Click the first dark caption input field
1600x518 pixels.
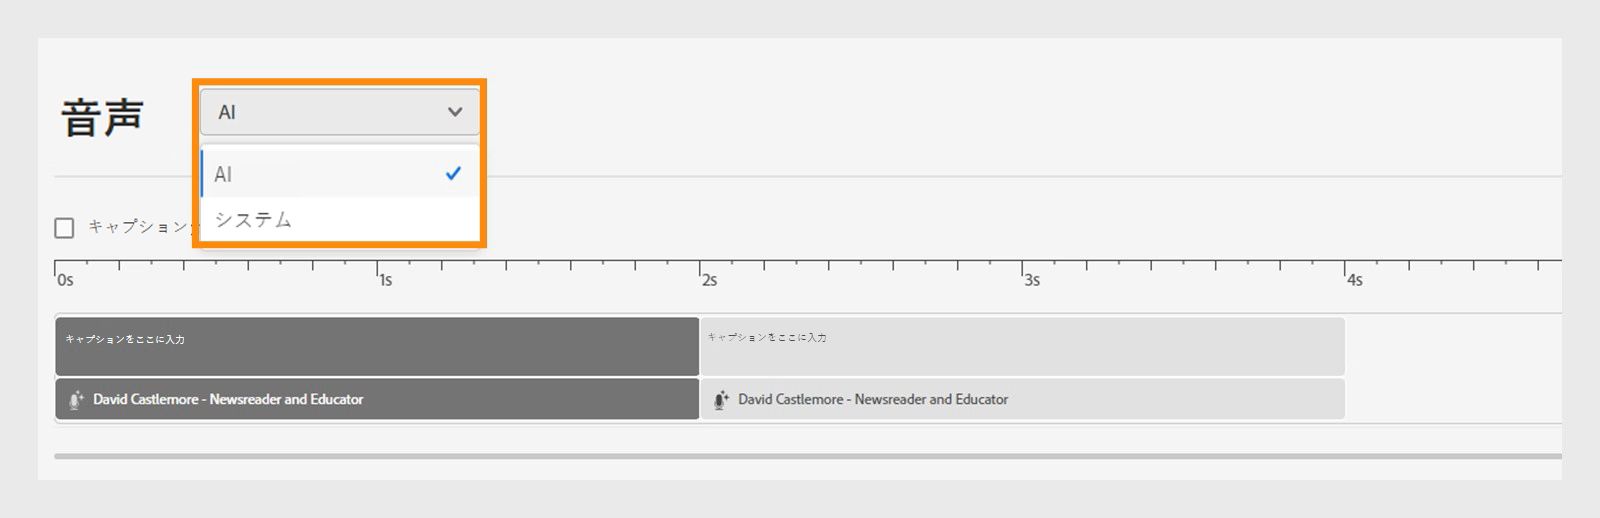click(377, 347)
